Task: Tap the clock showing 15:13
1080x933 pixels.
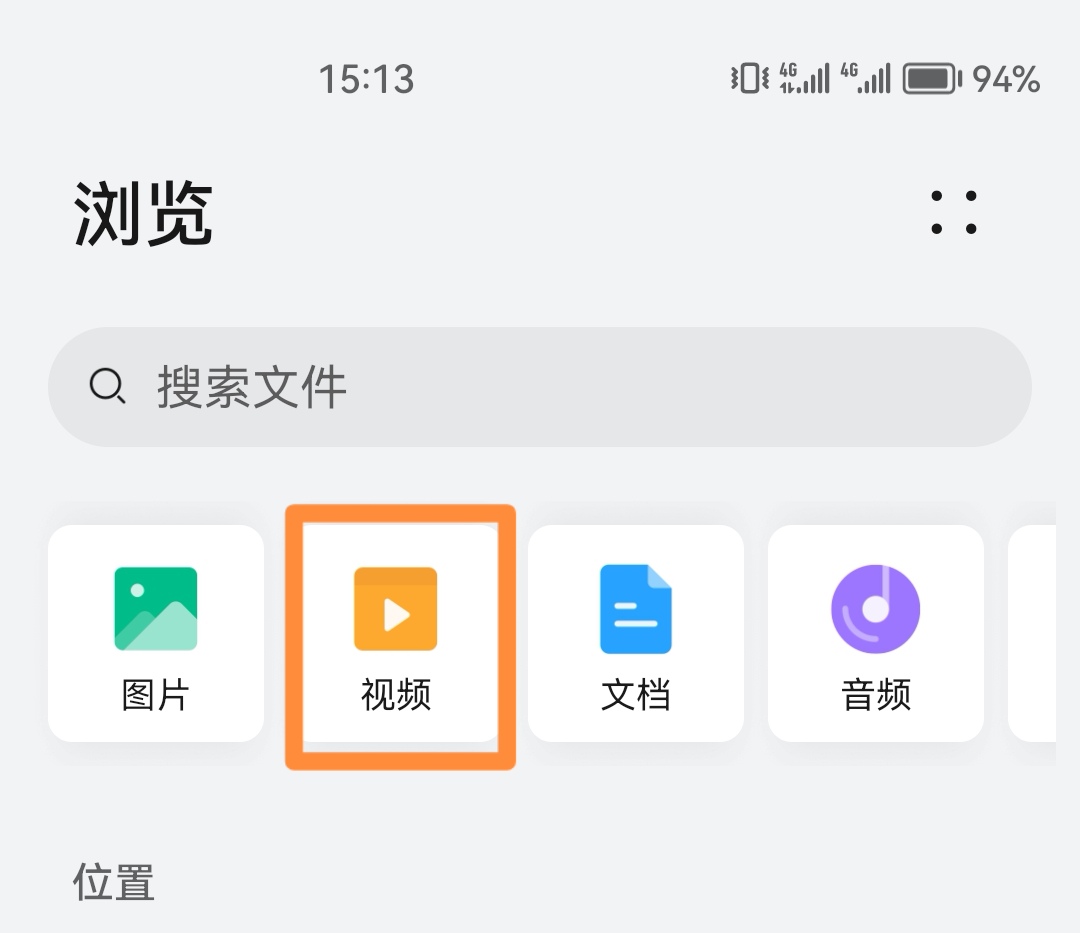Action: click(365, 79)
